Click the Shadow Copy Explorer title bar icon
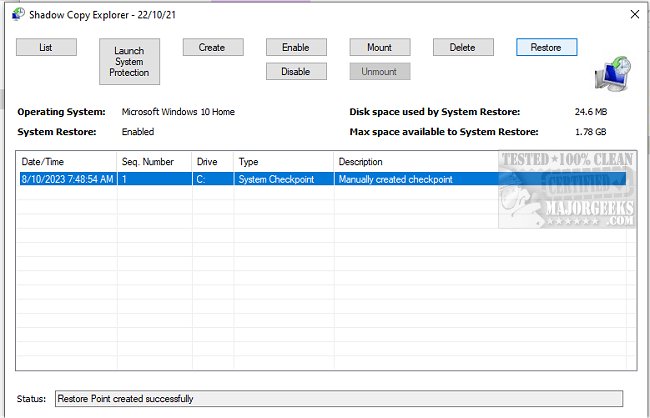Viewport: 650px width, 418px height. pyautogui.click(x=17, y=13)
